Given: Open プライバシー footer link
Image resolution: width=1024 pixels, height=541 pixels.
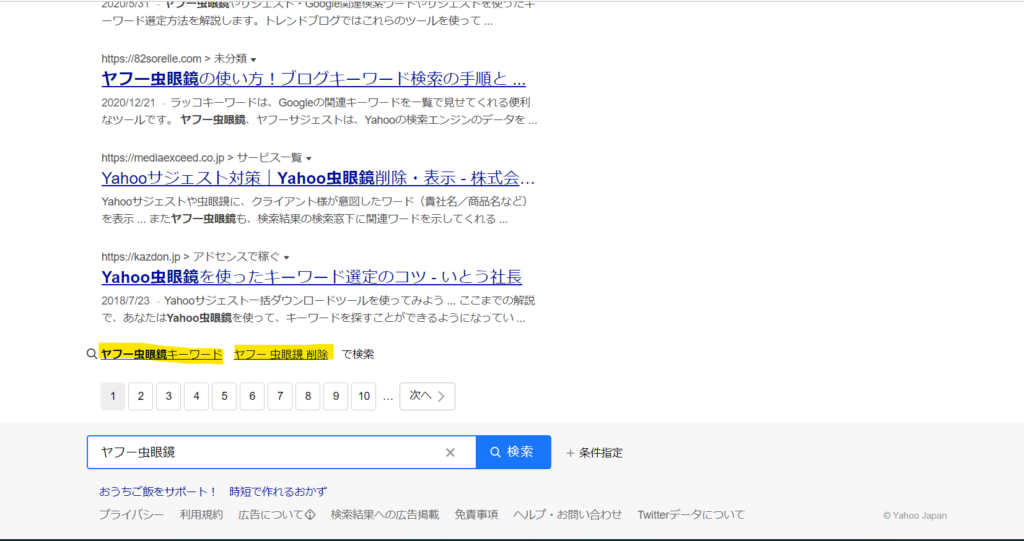Looking at the screenshot, I should pyautogui.click(x=131, y=515).
